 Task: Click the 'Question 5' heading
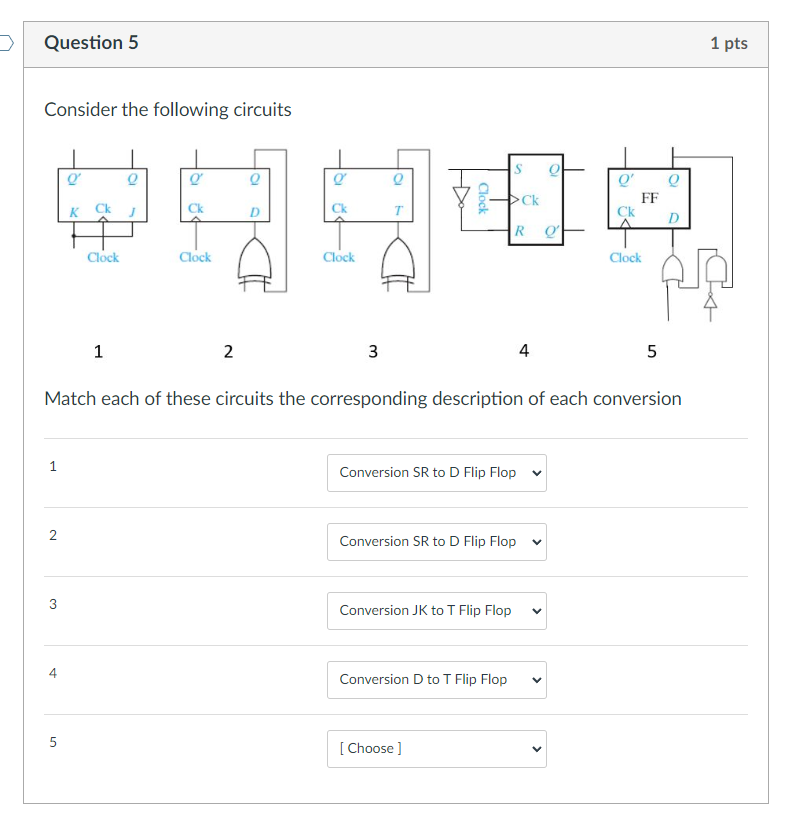[x=91, y=43]
